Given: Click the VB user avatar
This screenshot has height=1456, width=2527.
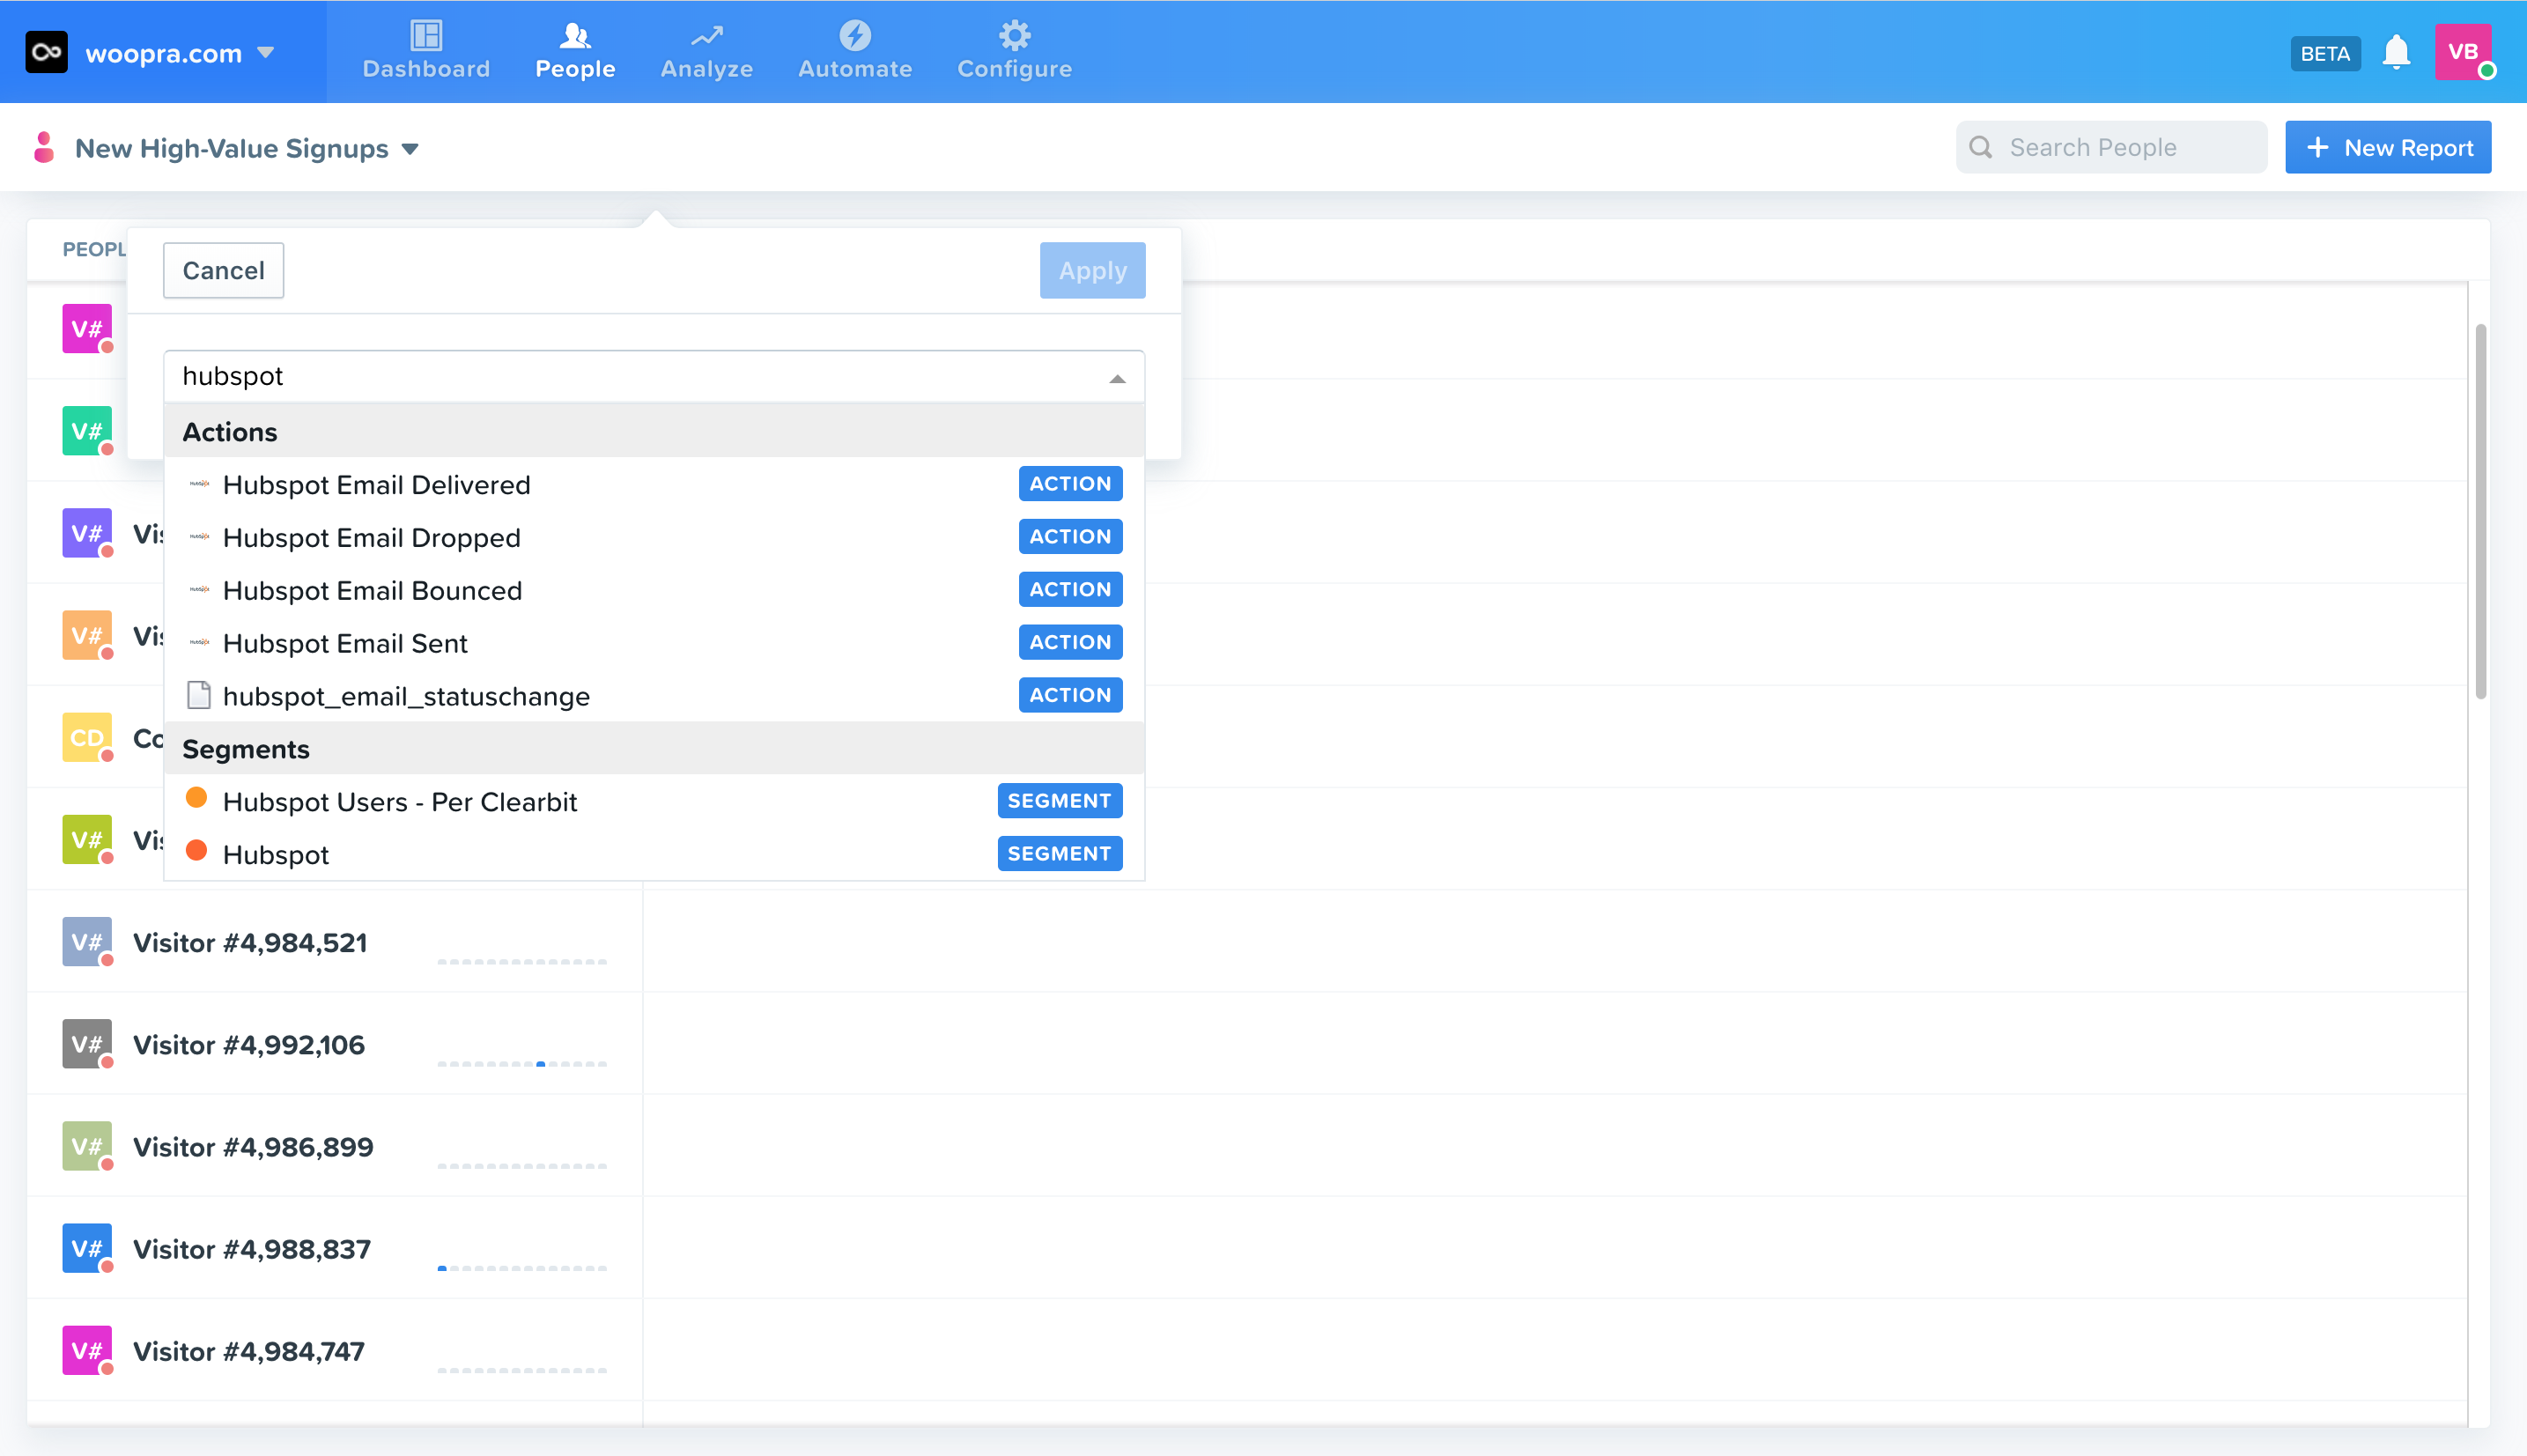Looking at the screenshot, I should pos(2462,52).
